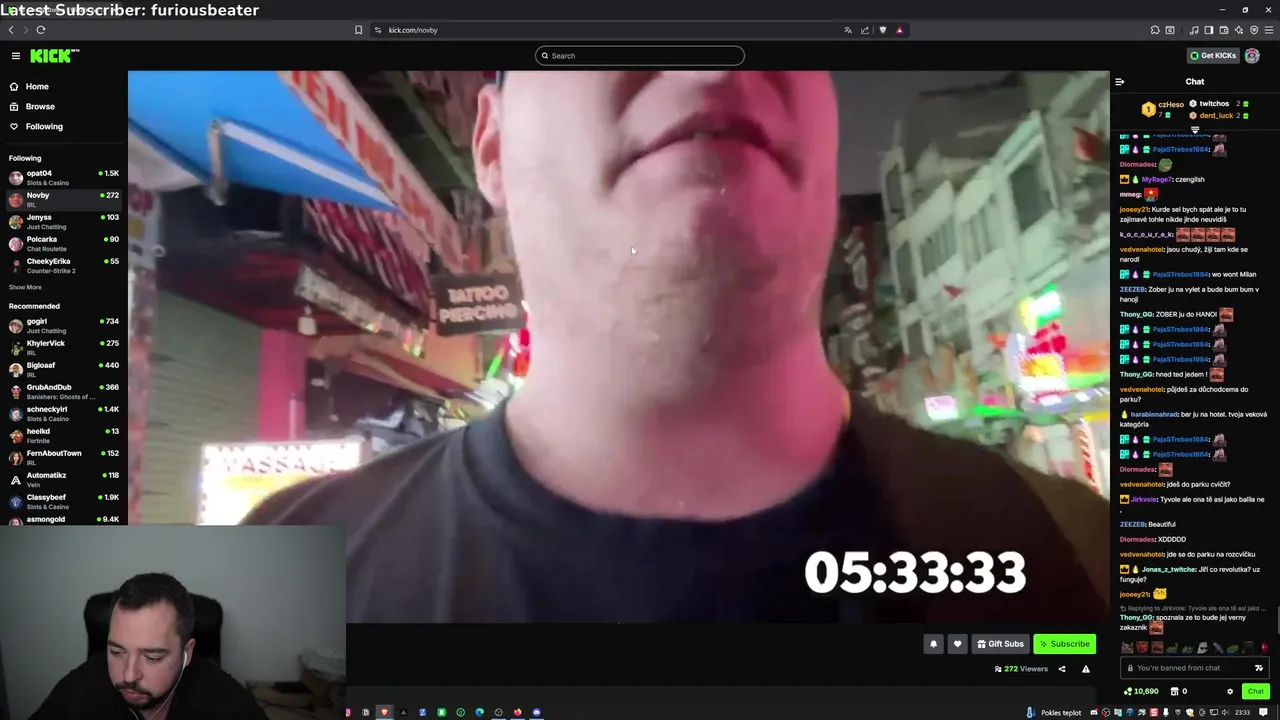Open the chat shop icon

(1175, 691)
